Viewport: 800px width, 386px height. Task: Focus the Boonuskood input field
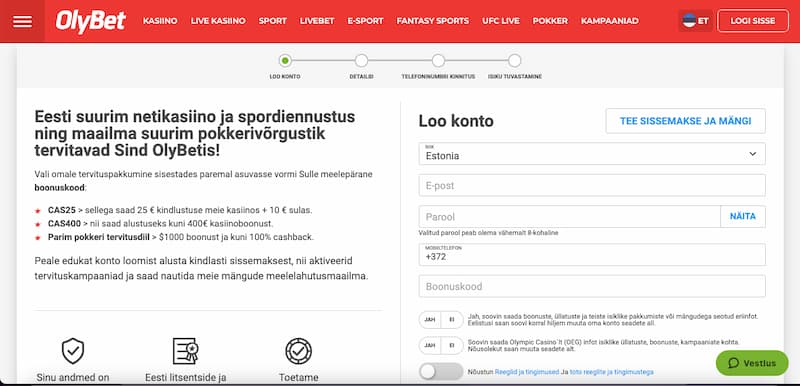(x=592, y=286)
